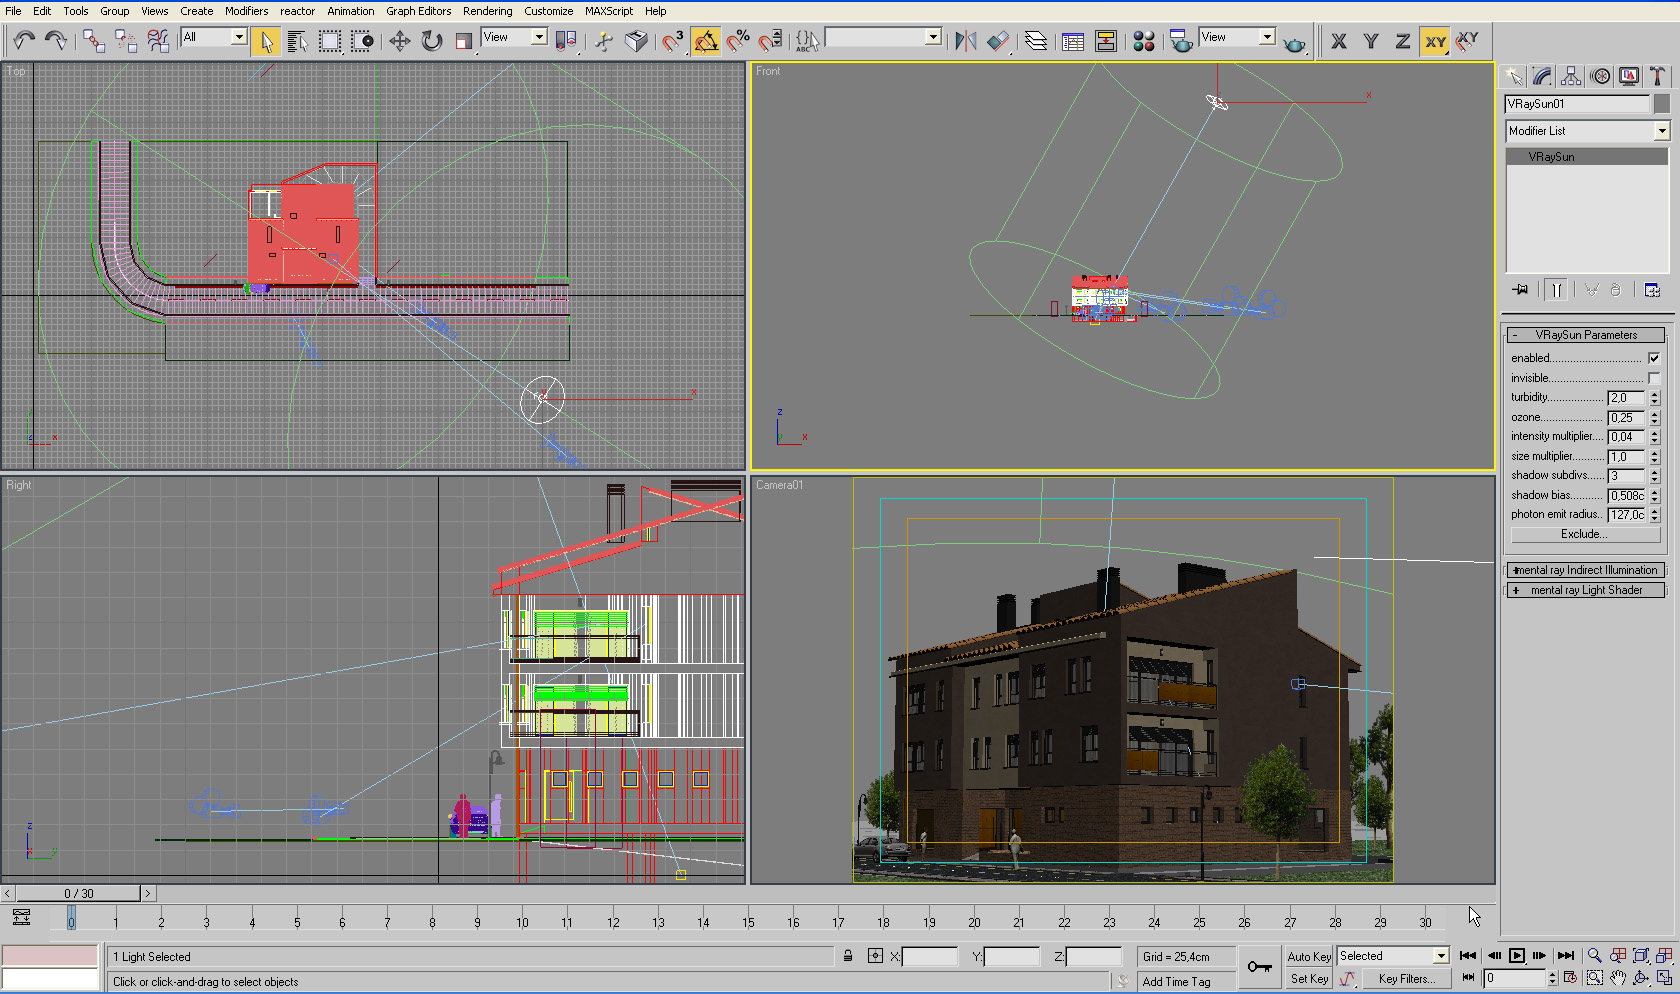1680x994 pixels.
Task: Click Edit Named Selection Sets icon
Action: (x=807, y=41)
